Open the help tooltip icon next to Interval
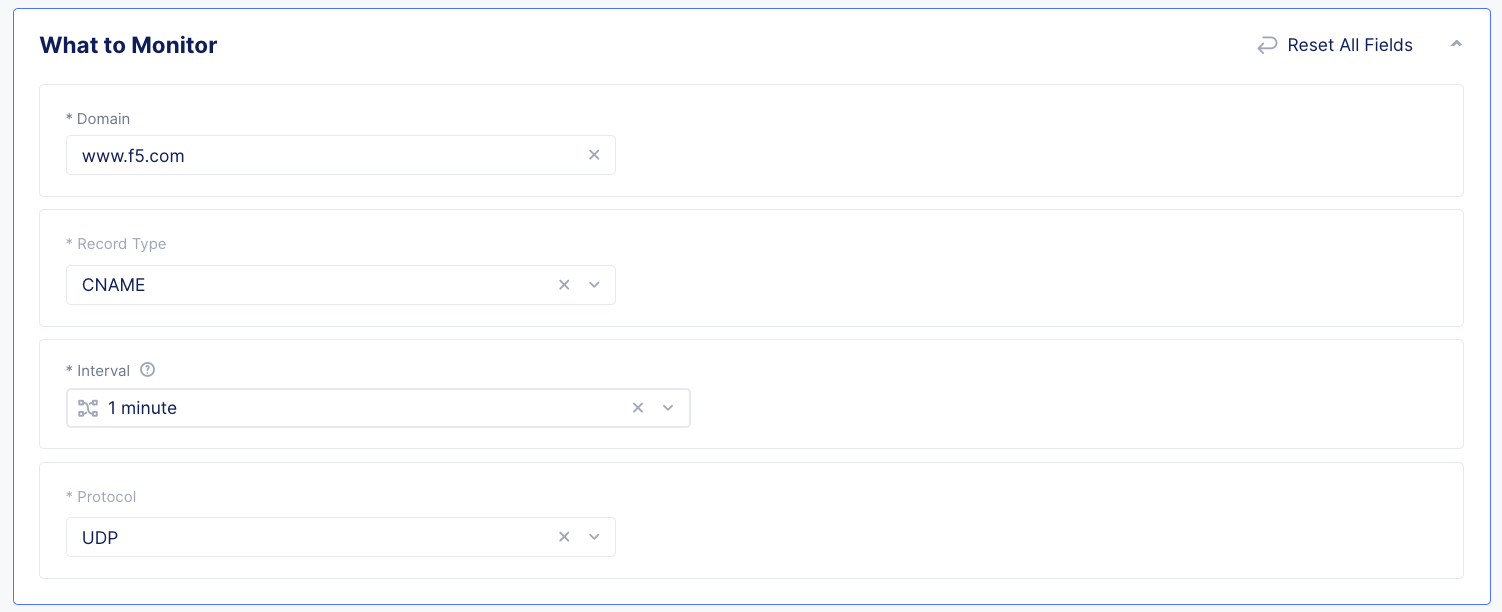Viewport: 1502px width, 612px height. [x=147, y=370]
